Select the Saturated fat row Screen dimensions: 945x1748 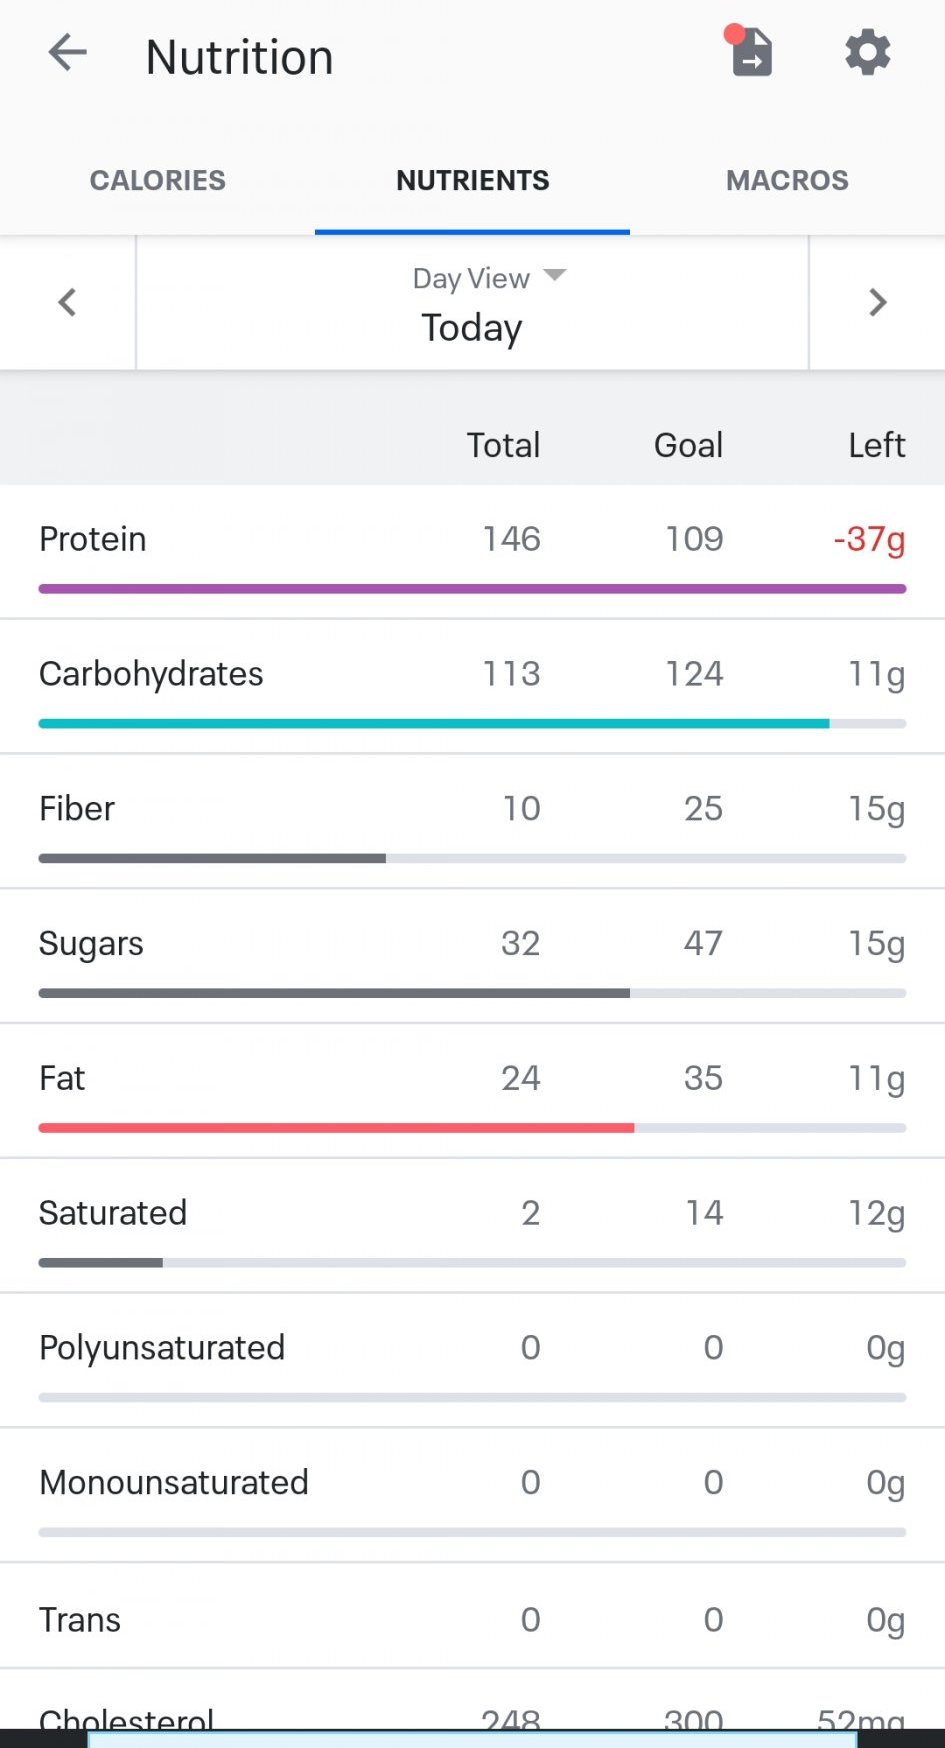click(x=113, y=1213)
